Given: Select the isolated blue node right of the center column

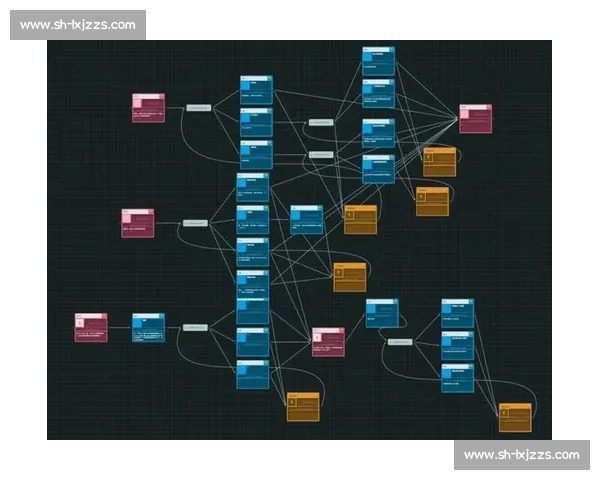Looking at the screenshot, I should coord(306,219).
